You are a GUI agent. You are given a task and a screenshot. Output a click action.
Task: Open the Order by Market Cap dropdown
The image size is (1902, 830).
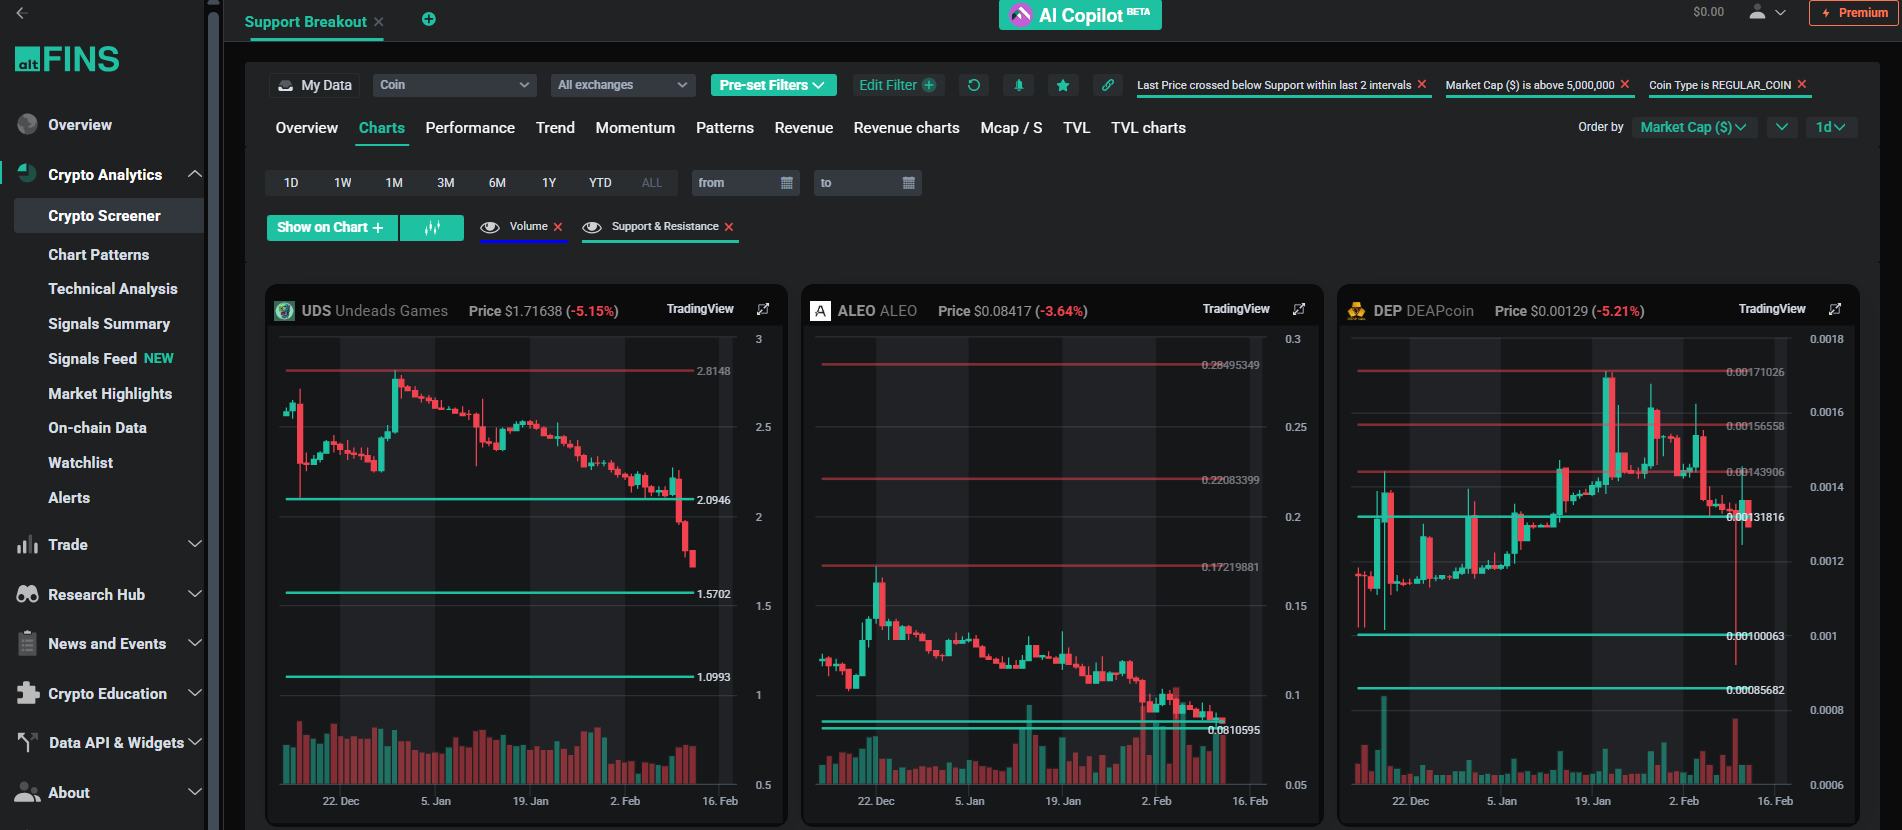coord(1694,127)
